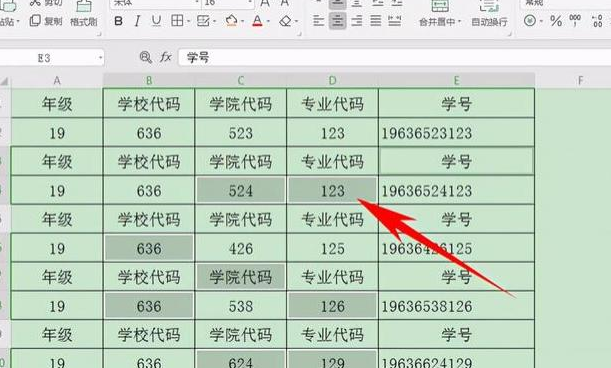611x368 pixels.
Task: Apply the red font color
Action: click(x=257, y=21)
